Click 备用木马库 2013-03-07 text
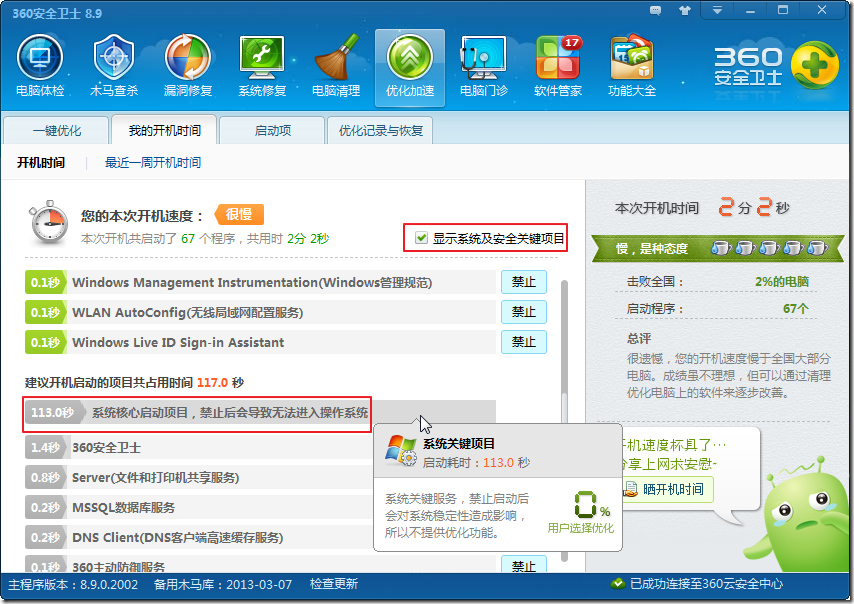The image size is (854, 604). point(223,584)
